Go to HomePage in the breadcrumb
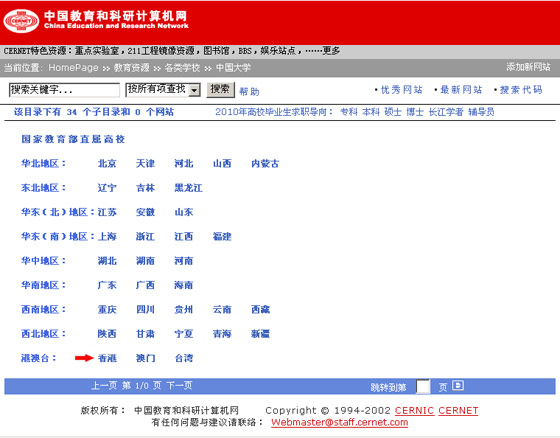 tap(73, 68)
